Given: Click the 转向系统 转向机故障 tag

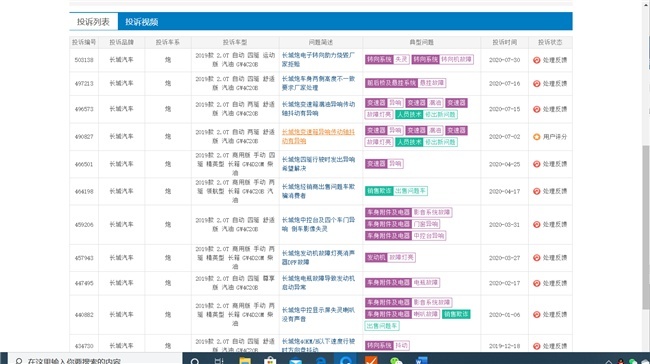Looking at the screenshot, I should (442, 59).
